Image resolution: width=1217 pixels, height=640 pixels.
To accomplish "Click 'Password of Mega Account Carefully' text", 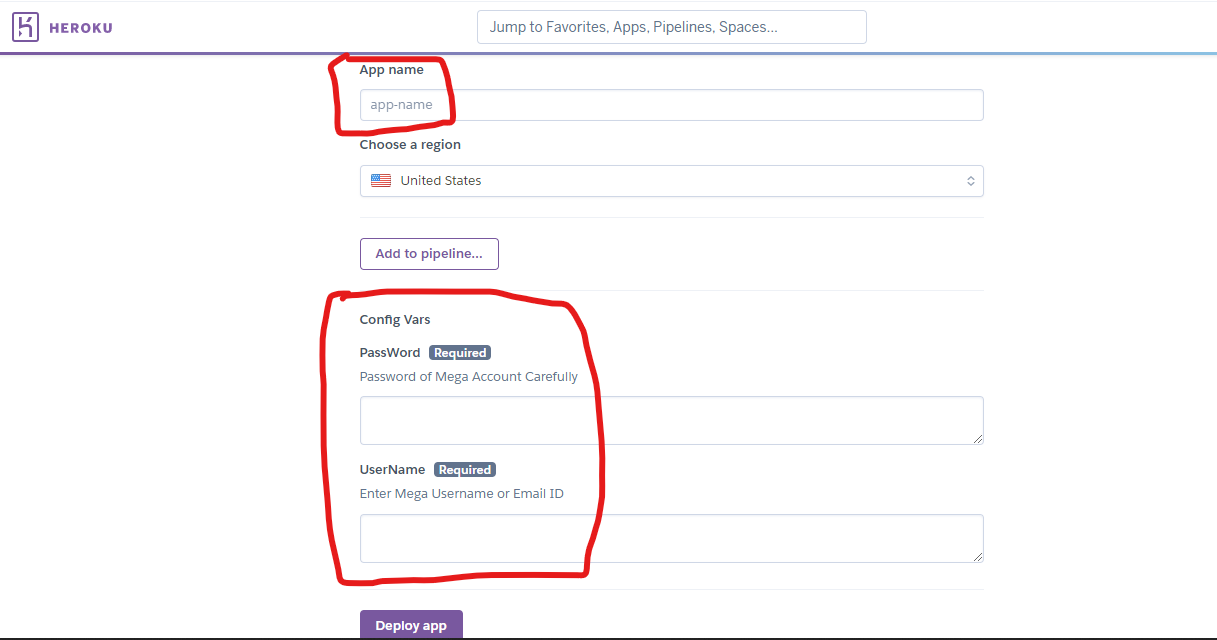I will click(x=469, y=377).
